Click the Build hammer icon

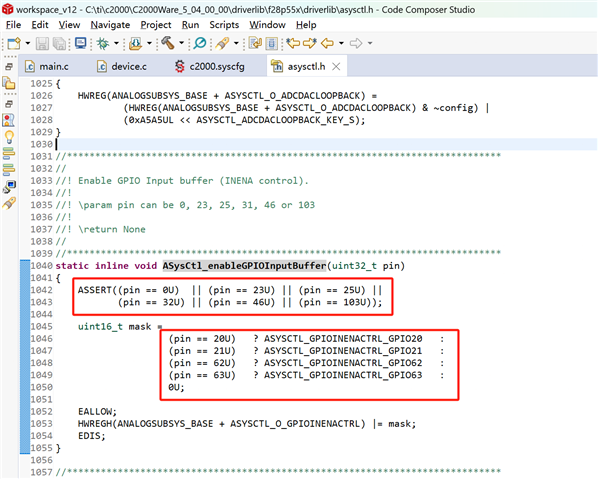pyautogui.click(x=167, y=43)
